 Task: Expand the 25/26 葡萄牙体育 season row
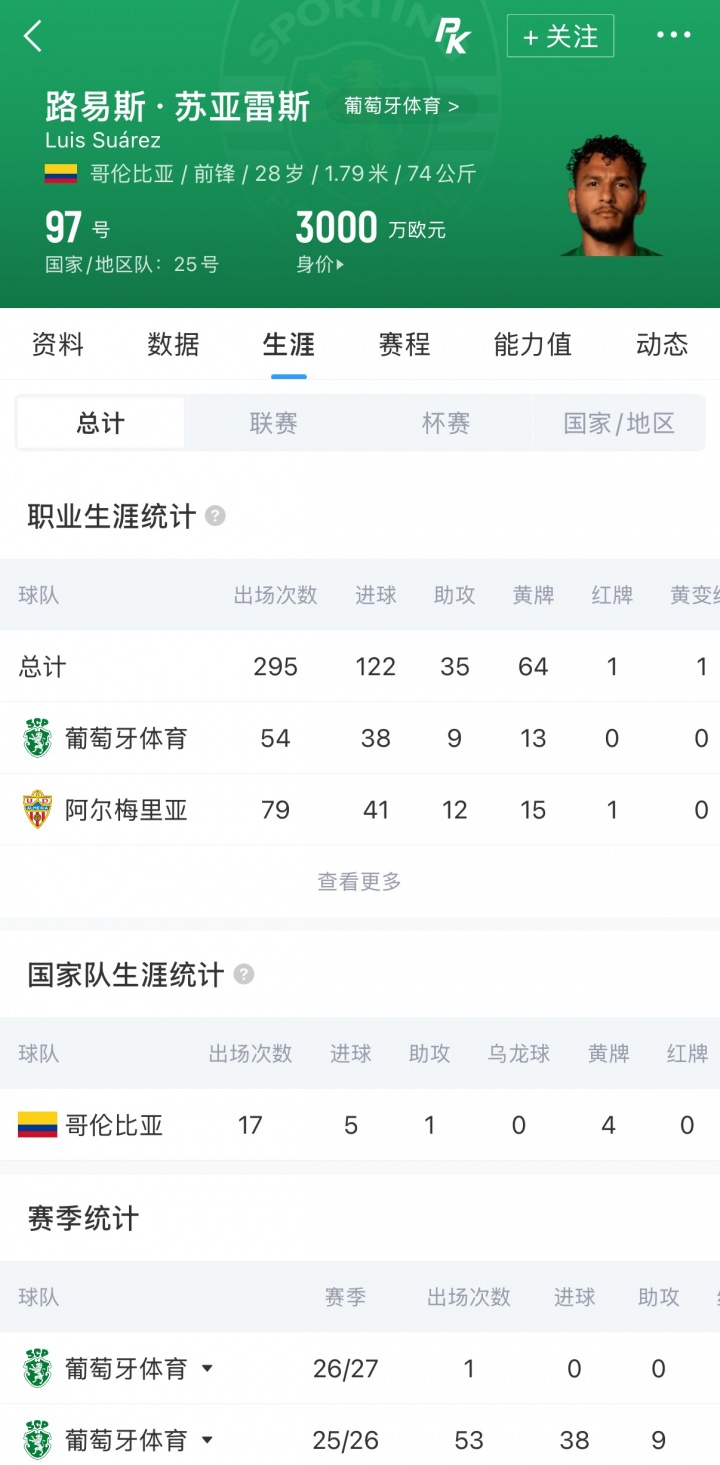207,1440
